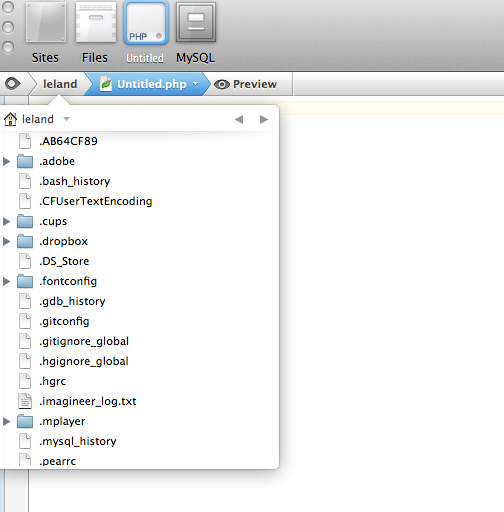Expand the .mplayer folder
Viewport: 504px width, 512px height.
click(x=6, y=421)
